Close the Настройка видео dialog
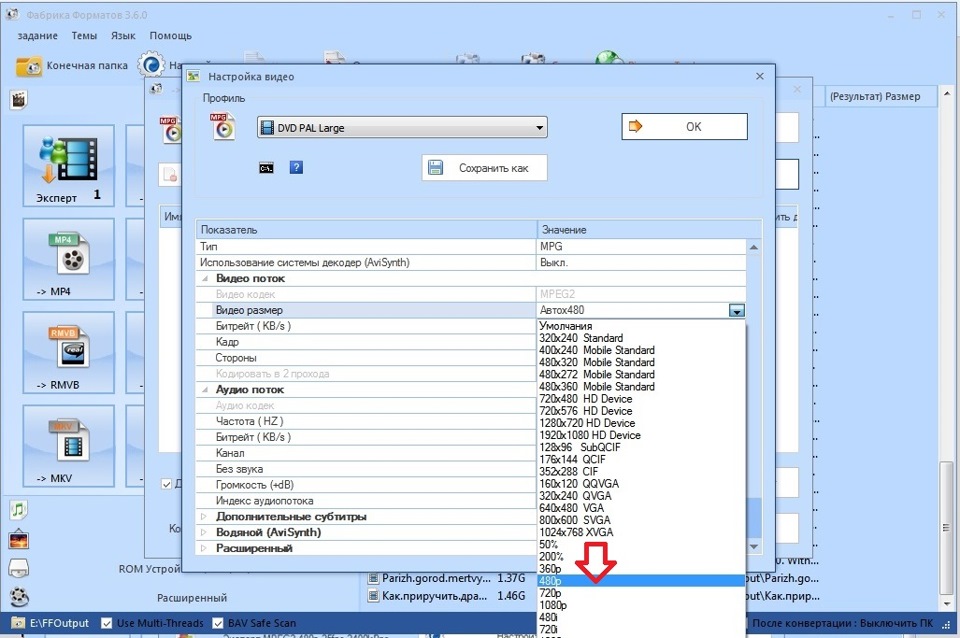 [x=760, y=76]
